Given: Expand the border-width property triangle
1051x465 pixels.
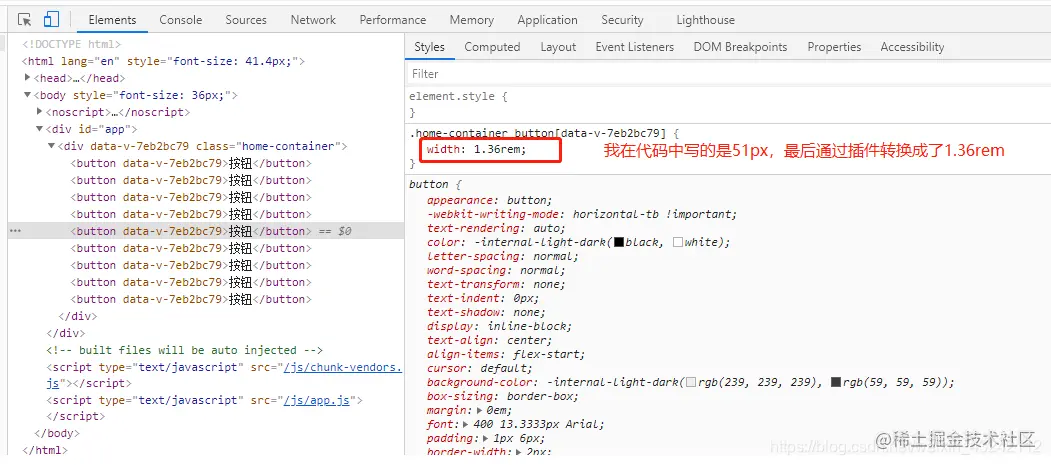Looking at the screenshot, I should click(x=520, y=452).
